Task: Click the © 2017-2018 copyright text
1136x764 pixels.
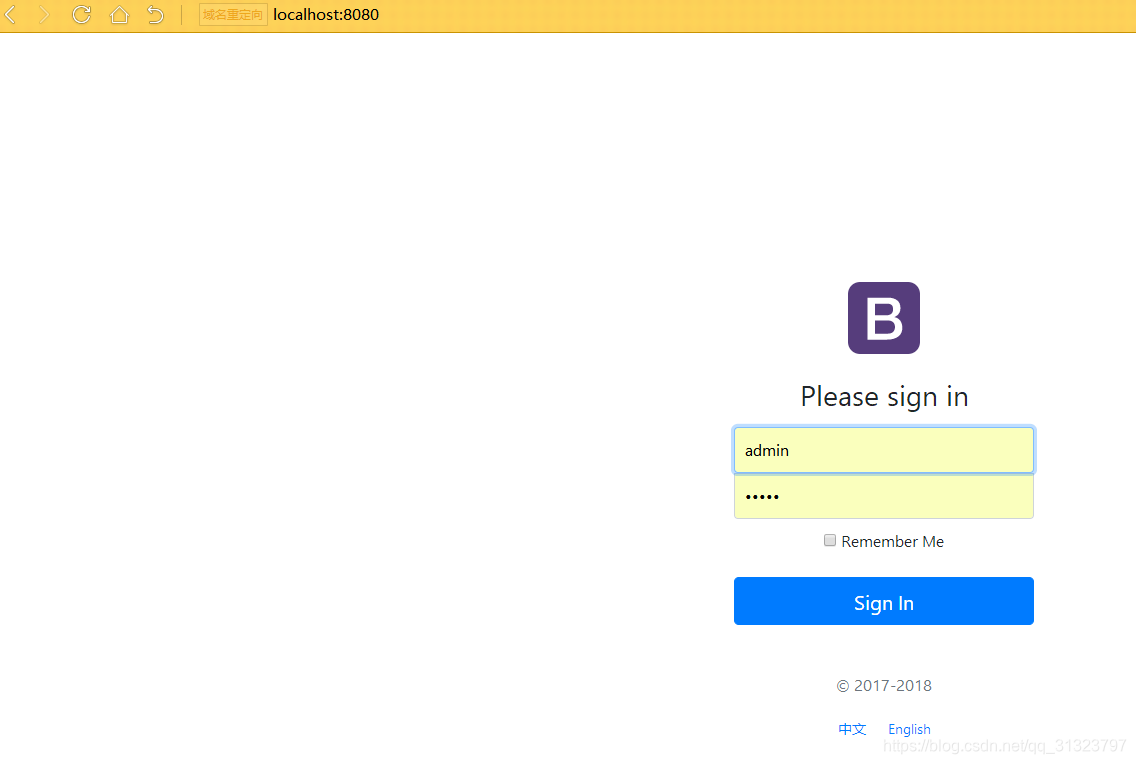Action: coord(884,686)
